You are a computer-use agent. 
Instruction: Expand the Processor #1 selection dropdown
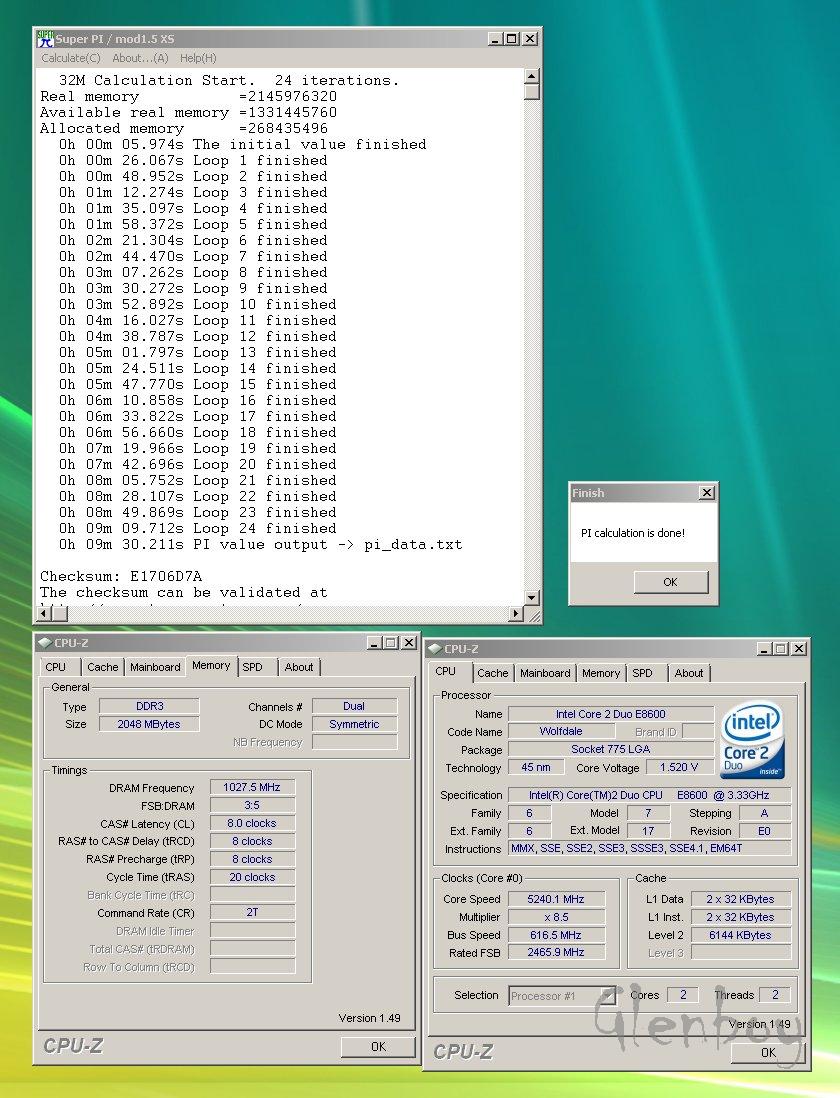606,996
